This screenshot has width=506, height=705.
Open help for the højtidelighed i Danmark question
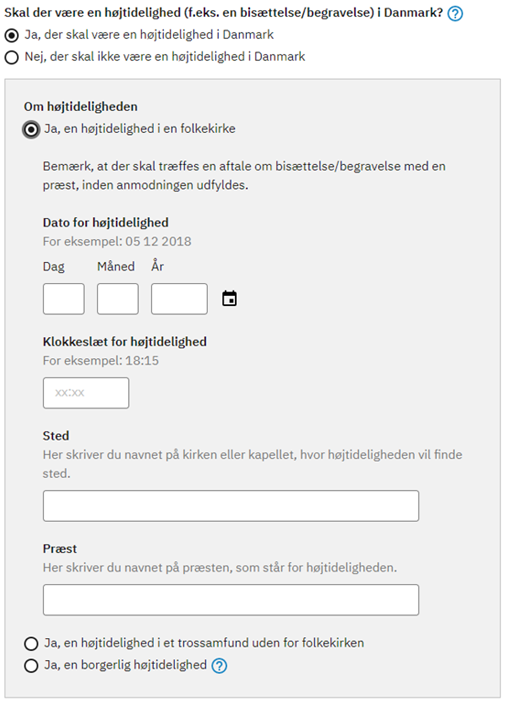click(455, 14)
